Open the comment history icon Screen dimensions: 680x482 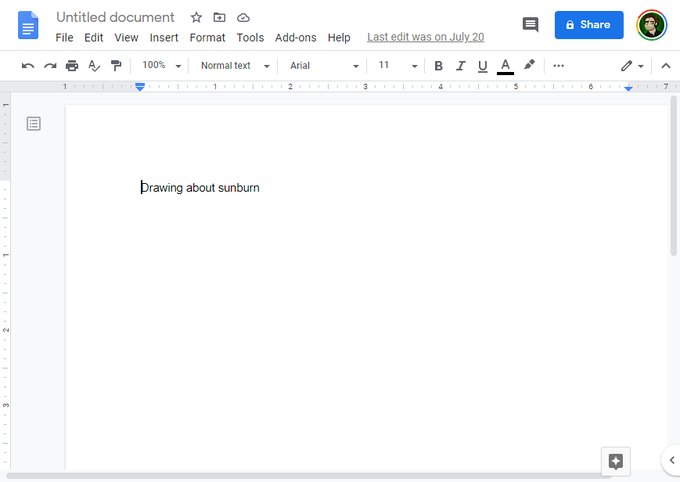(530, 25)
